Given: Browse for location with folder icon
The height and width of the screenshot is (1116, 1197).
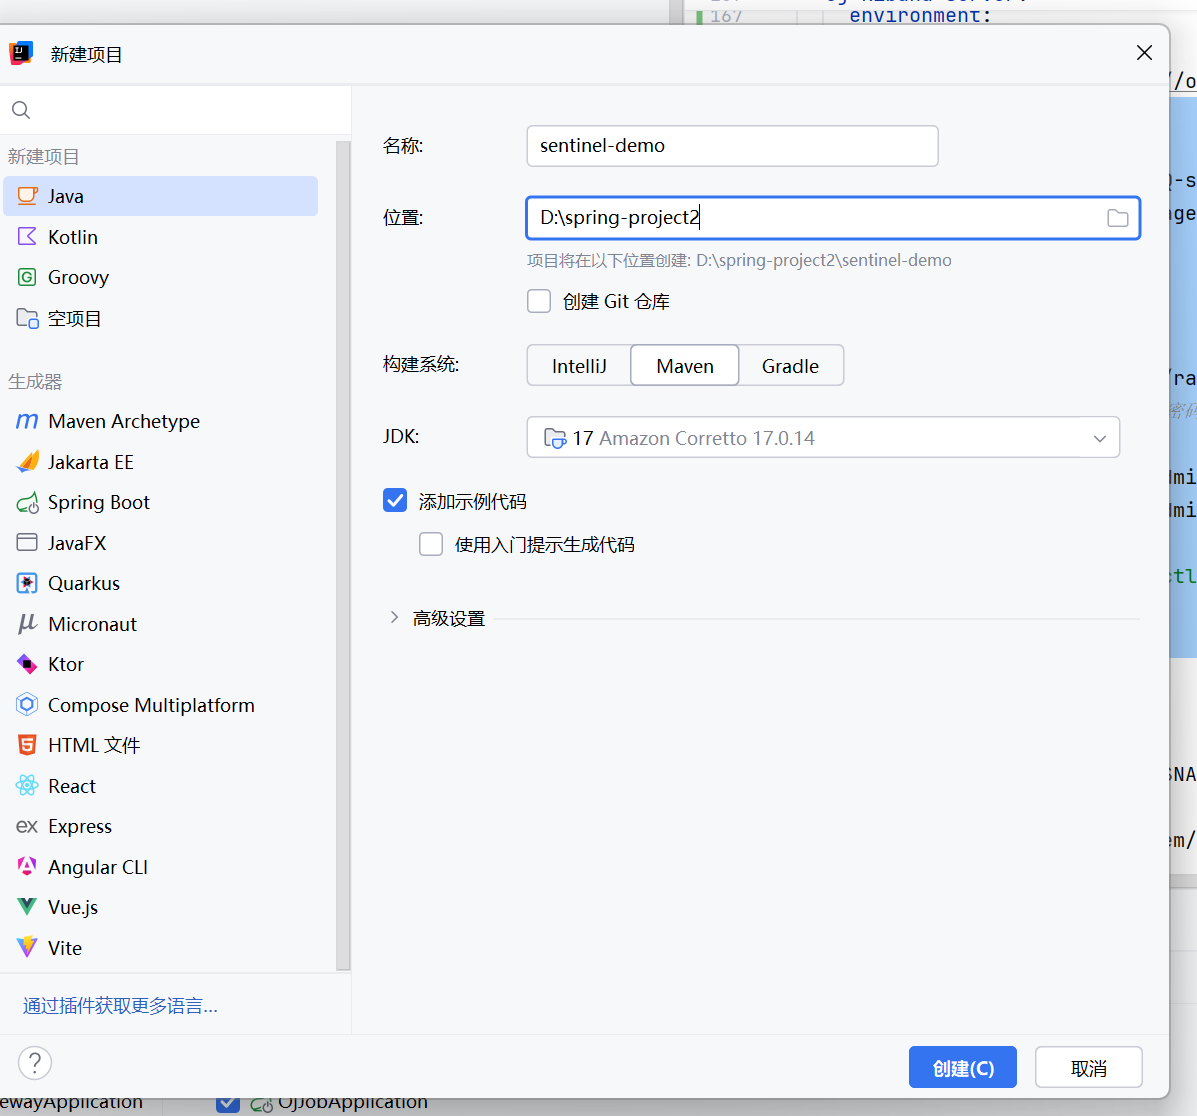Looking at the screenshot, I should point(1118,218).
